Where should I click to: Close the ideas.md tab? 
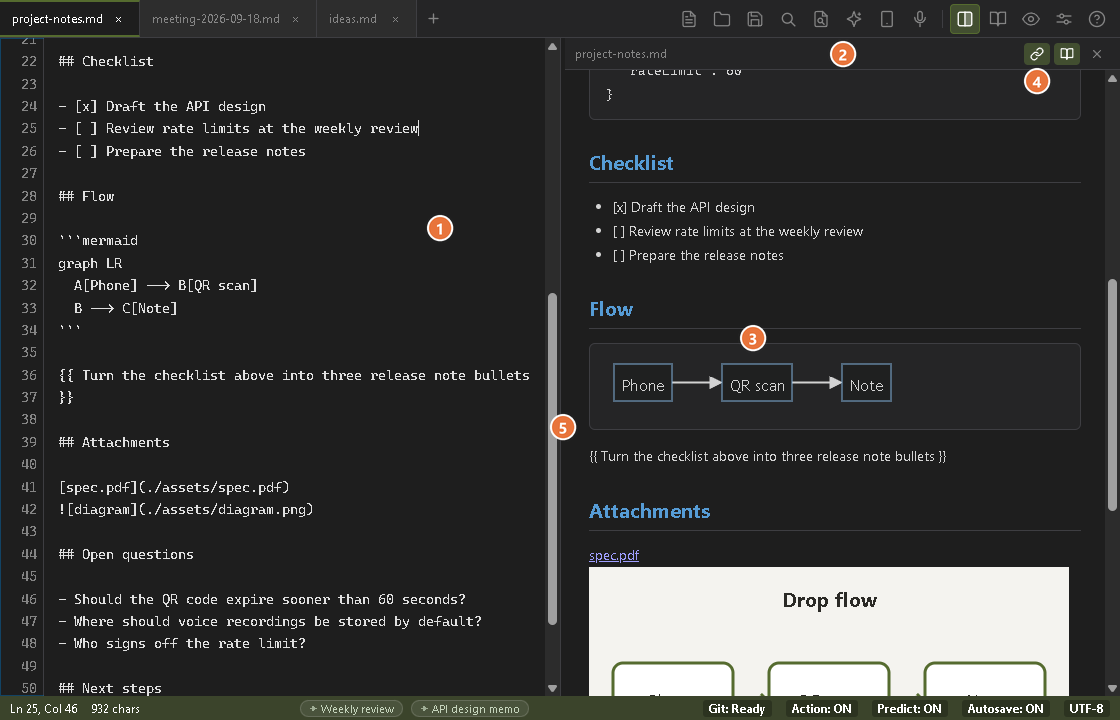395,19
